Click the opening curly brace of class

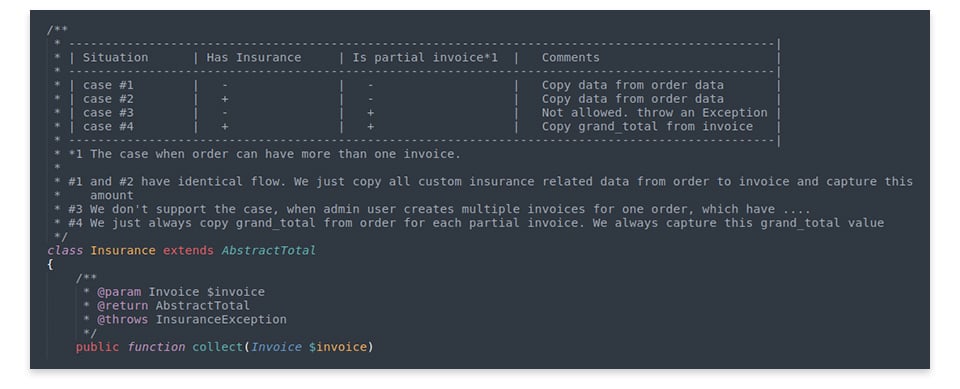[x=50, y=265]
